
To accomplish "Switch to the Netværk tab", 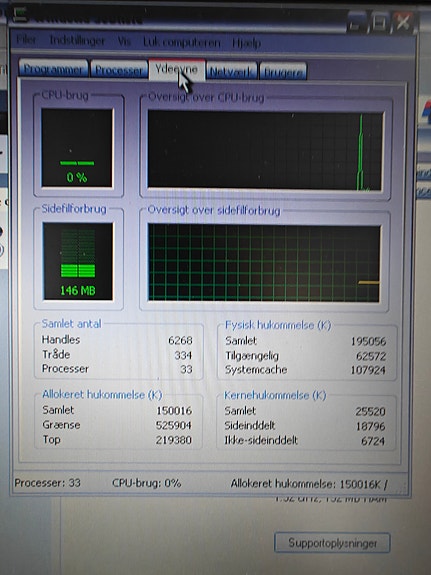I will (231, 71).
